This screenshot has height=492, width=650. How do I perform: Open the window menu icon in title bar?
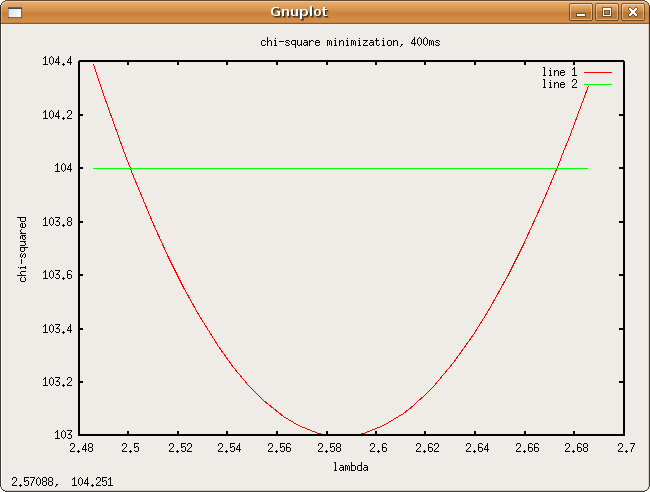(14, 12)
